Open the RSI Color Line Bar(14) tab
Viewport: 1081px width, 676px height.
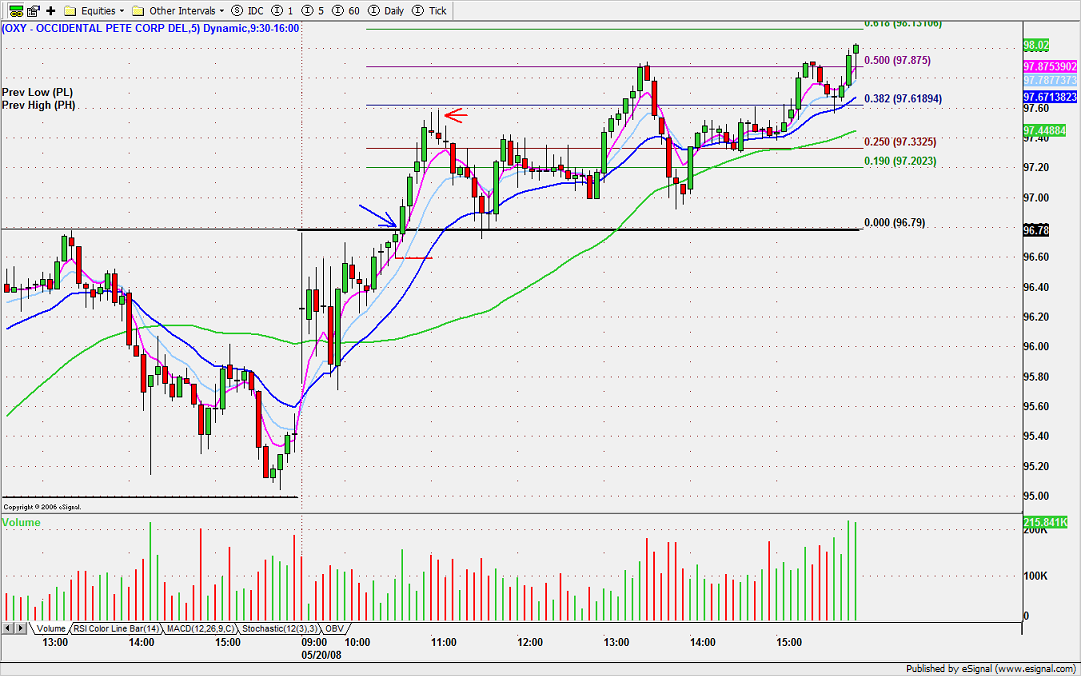click(116, 628)
